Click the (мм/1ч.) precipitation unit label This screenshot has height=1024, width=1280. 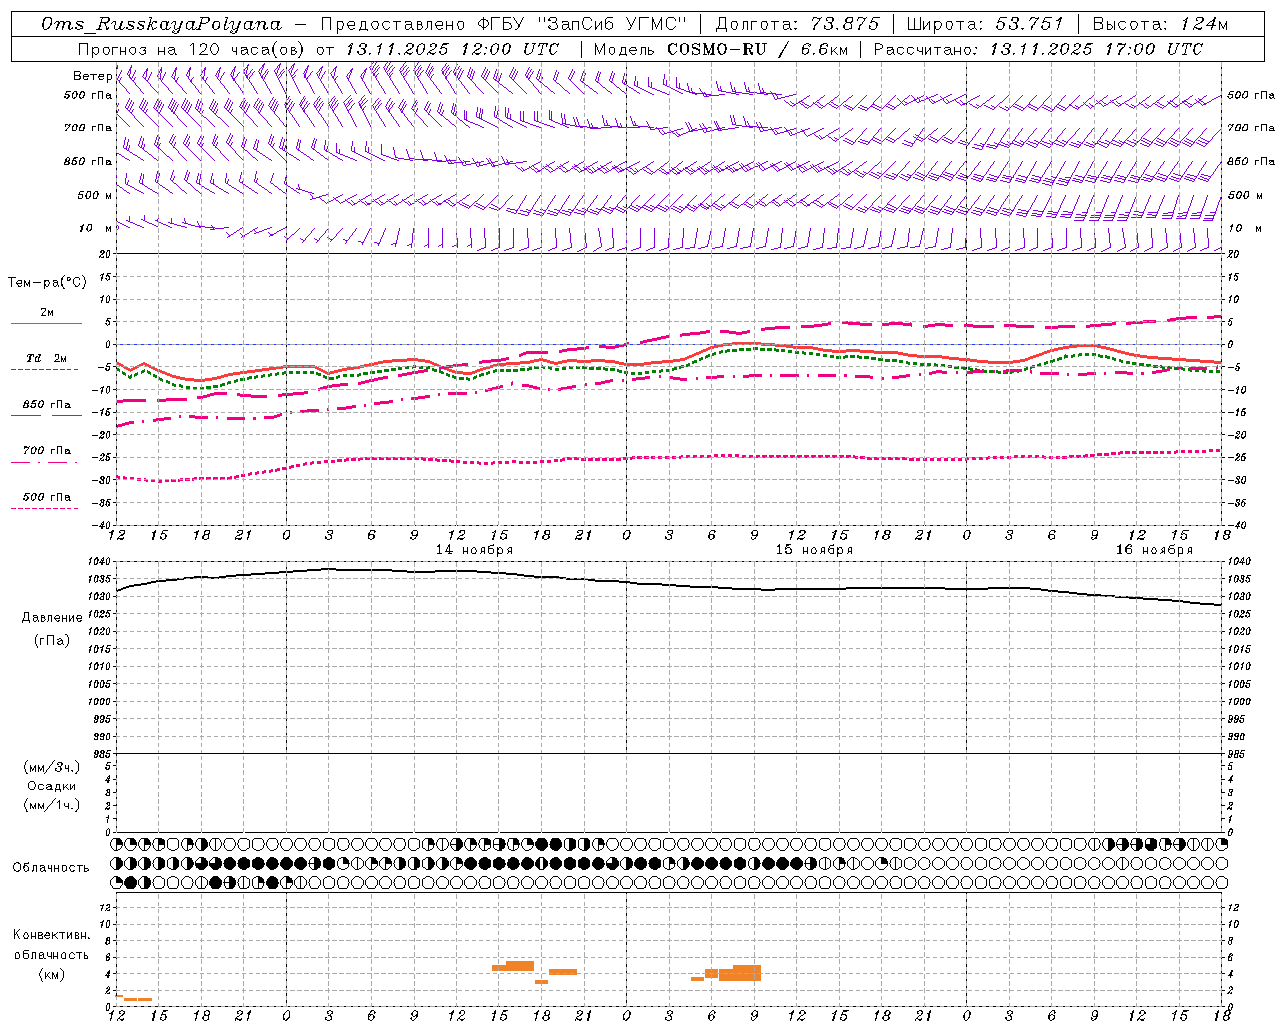click(x=52, y=805)
